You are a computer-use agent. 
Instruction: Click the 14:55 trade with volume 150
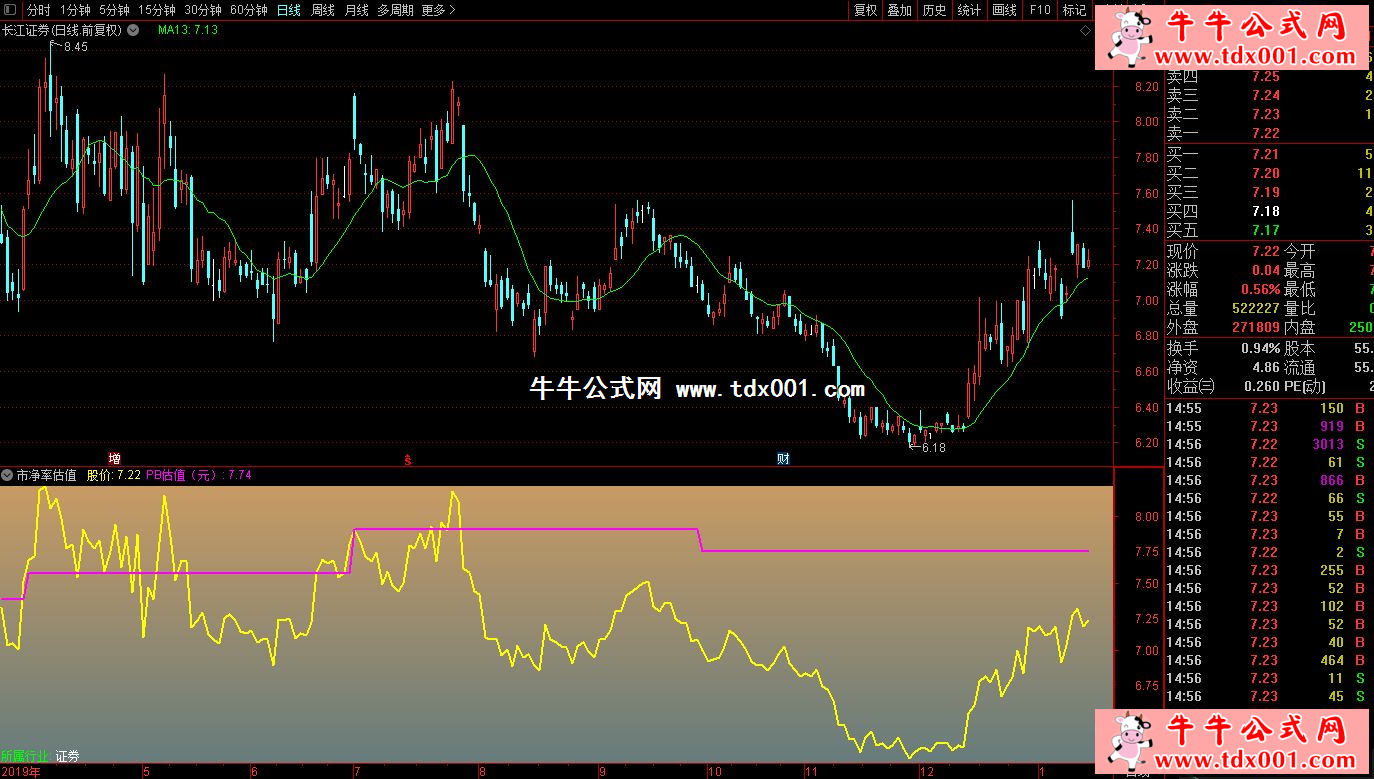[1269, 408]
